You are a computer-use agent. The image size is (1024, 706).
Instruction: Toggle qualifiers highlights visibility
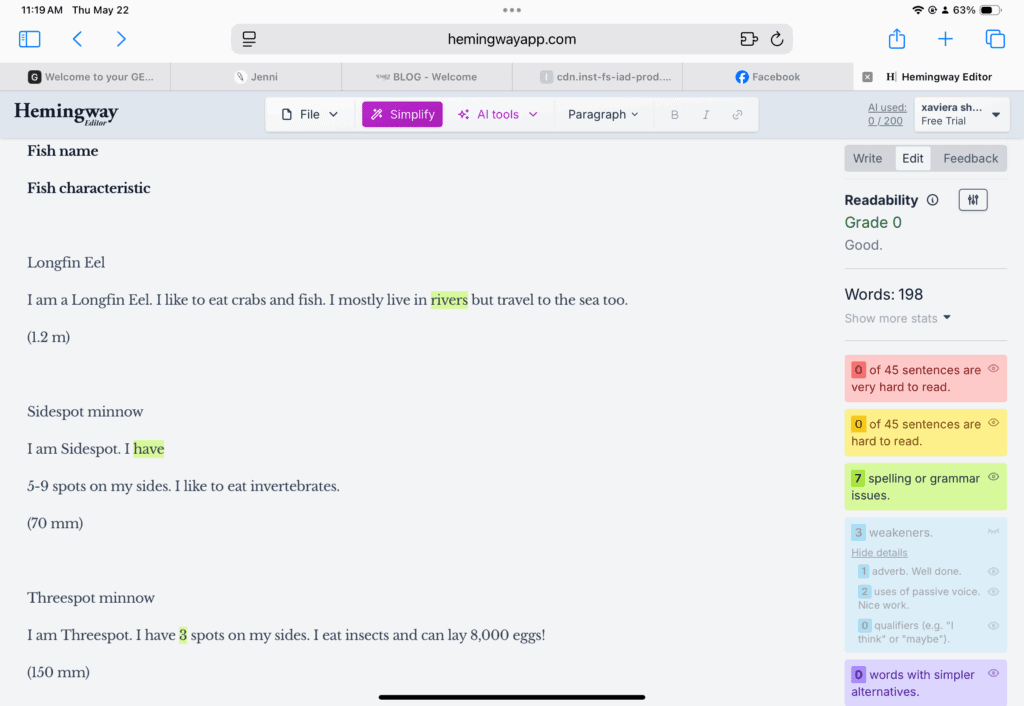993,625
